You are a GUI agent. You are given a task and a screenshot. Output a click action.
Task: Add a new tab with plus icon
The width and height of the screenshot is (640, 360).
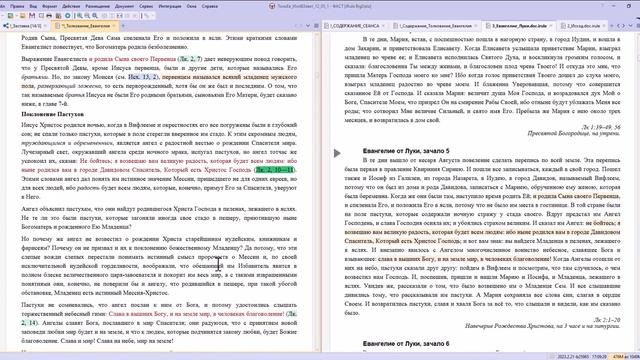(123, 26)
